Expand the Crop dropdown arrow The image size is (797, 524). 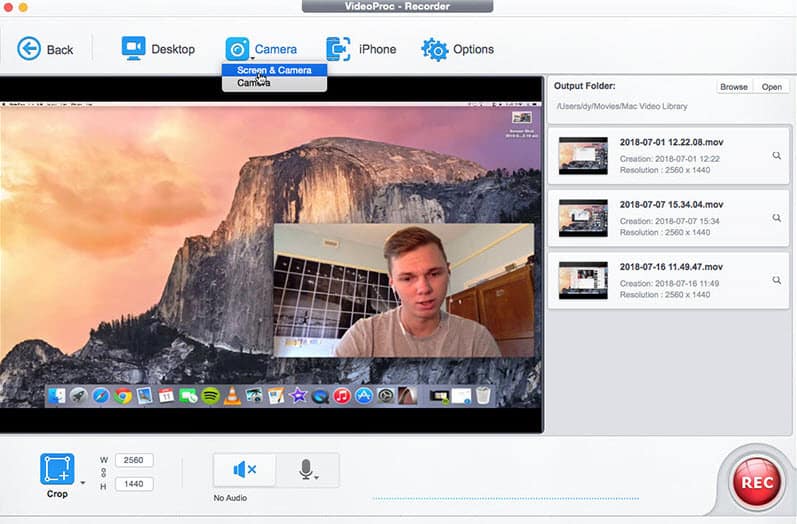[x=82, y=483]
